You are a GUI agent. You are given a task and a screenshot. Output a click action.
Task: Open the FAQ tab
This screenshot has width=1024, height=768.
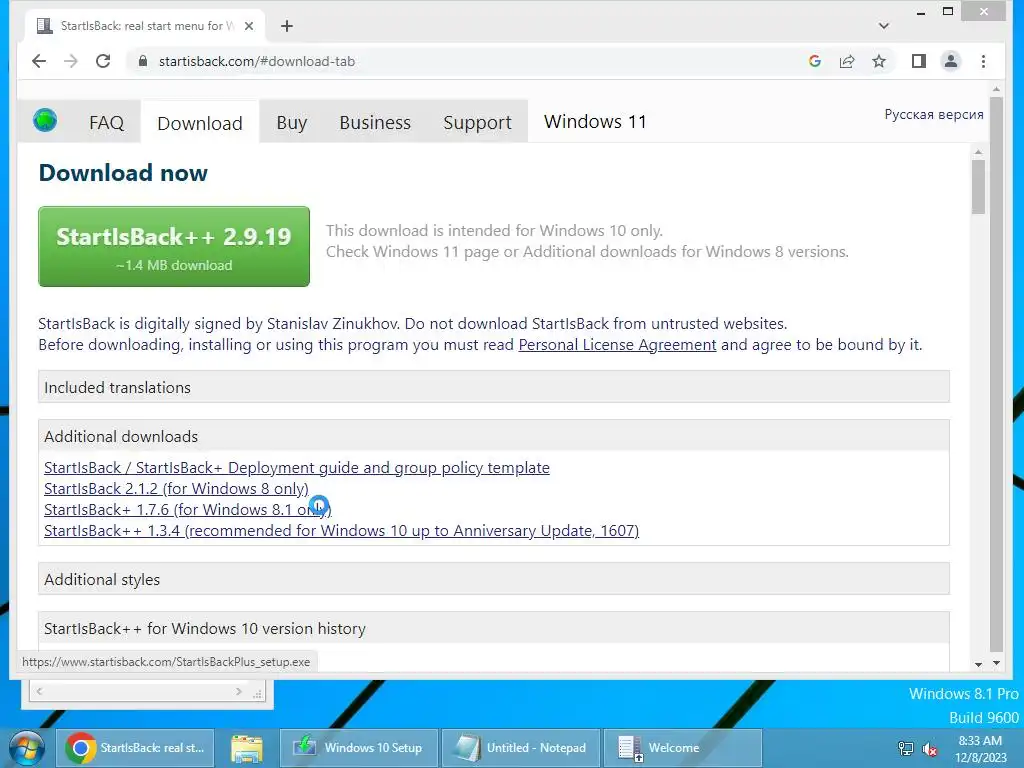(x=106, y=123)
